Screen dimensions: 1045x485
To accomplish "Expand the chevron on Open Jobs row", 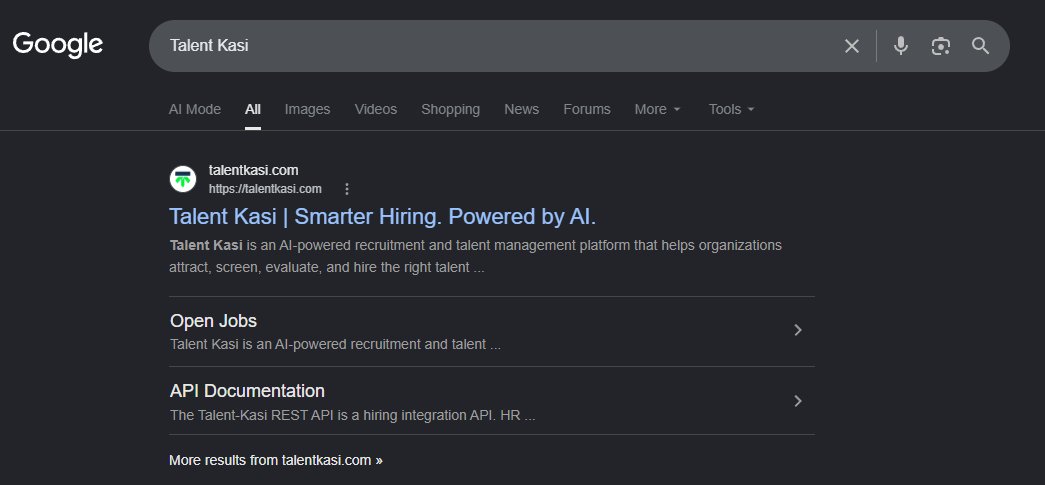I will 798,330.
